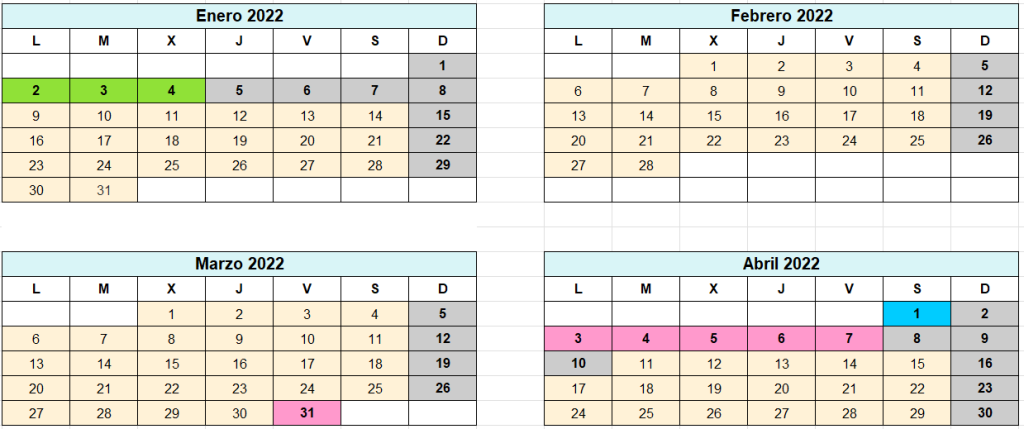This screenshot has height=429, width=1024.
Task: Select the J column header in Abril
Action: pos(782,289)
